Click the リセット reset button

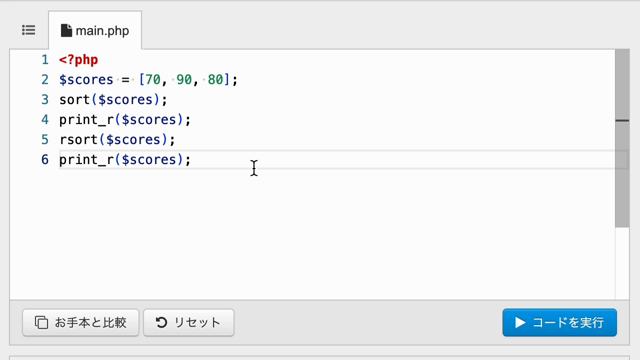click(x=189, y=322)
